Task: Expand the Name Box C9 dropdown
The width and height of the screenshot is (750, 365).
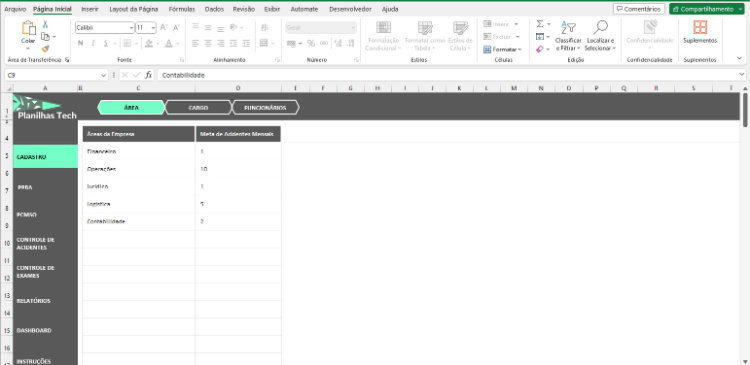Action: pyautogui.click(x=104, y=75)
